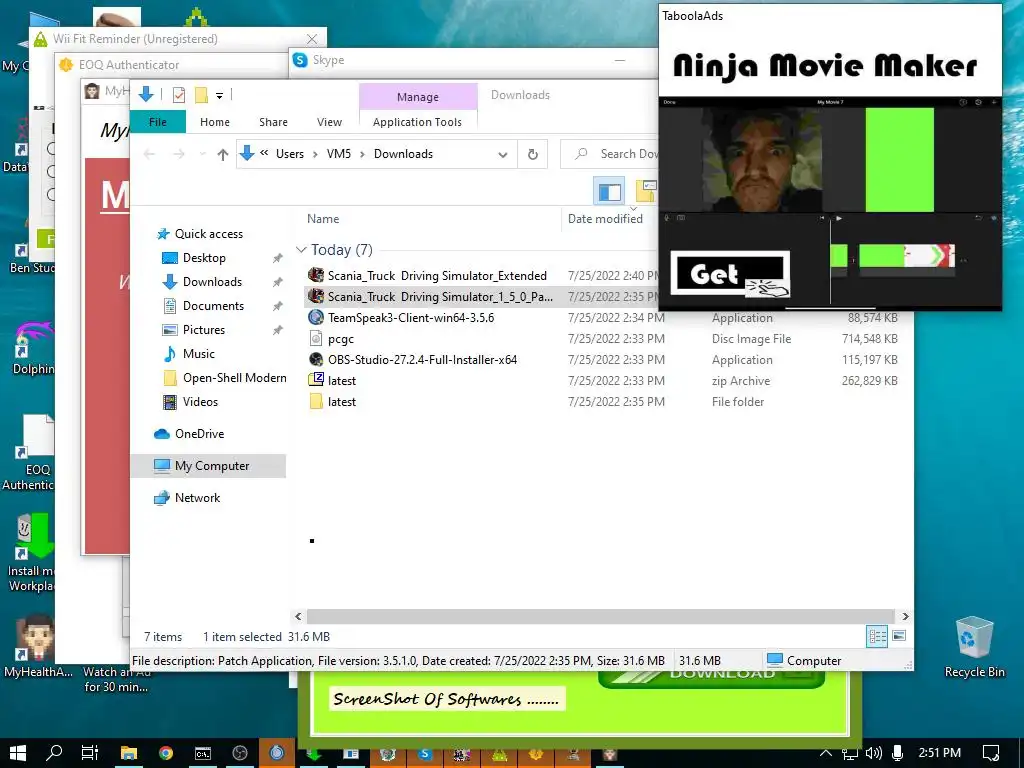Open the address bar history dropdown
This screenshot has height=768, width=1024.
click(502, 155)
